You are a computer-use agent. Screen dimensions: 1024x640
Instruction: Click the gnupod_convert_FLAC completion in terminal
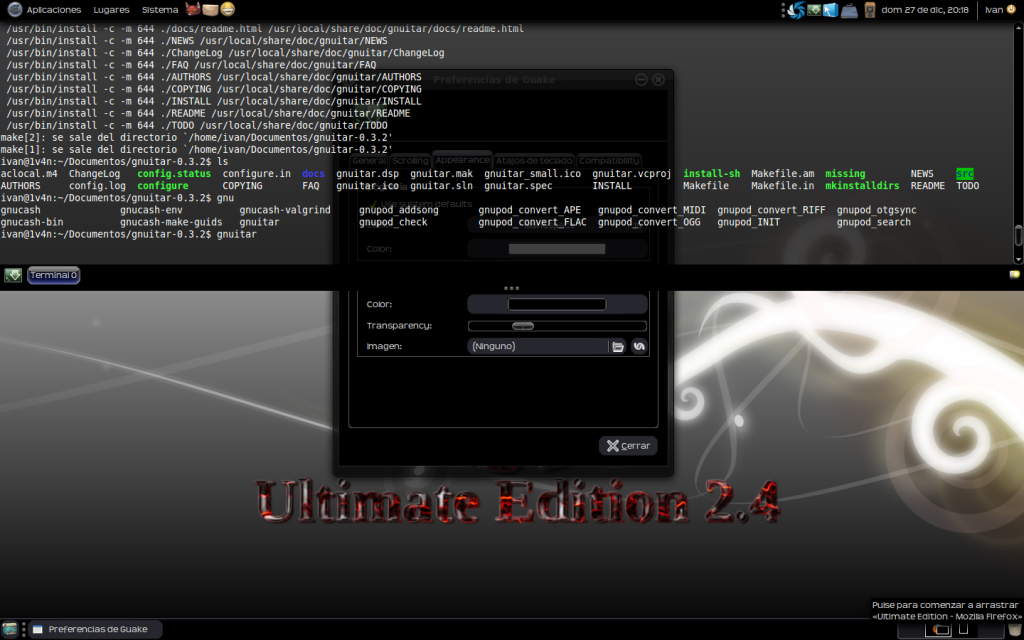[532, 222]
